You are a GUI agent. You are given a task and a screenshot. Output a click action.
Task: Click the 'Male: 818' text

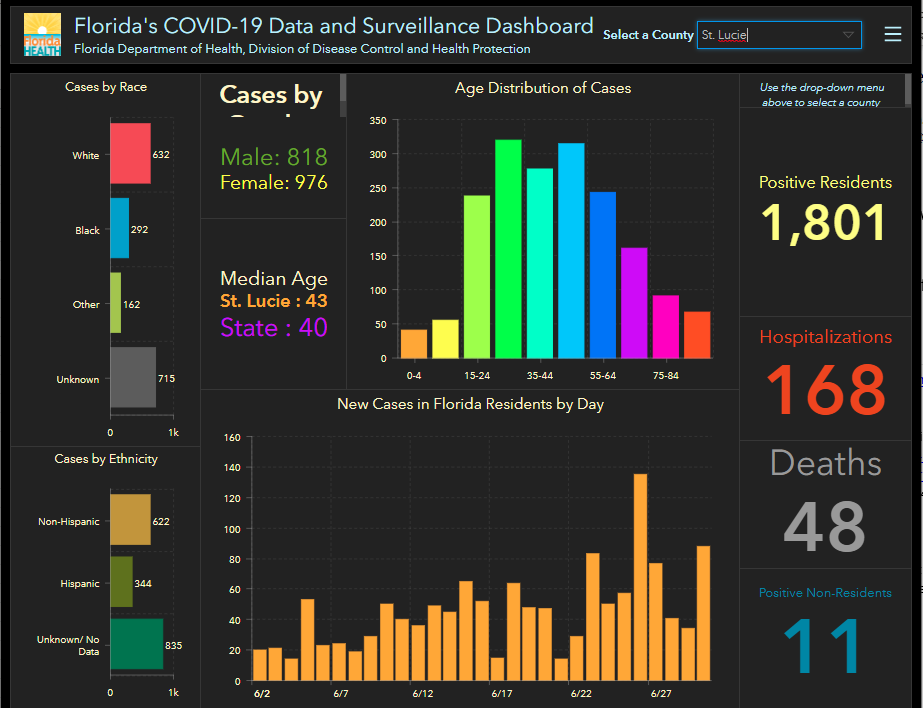pyautogui.click(x=274, y=157)
